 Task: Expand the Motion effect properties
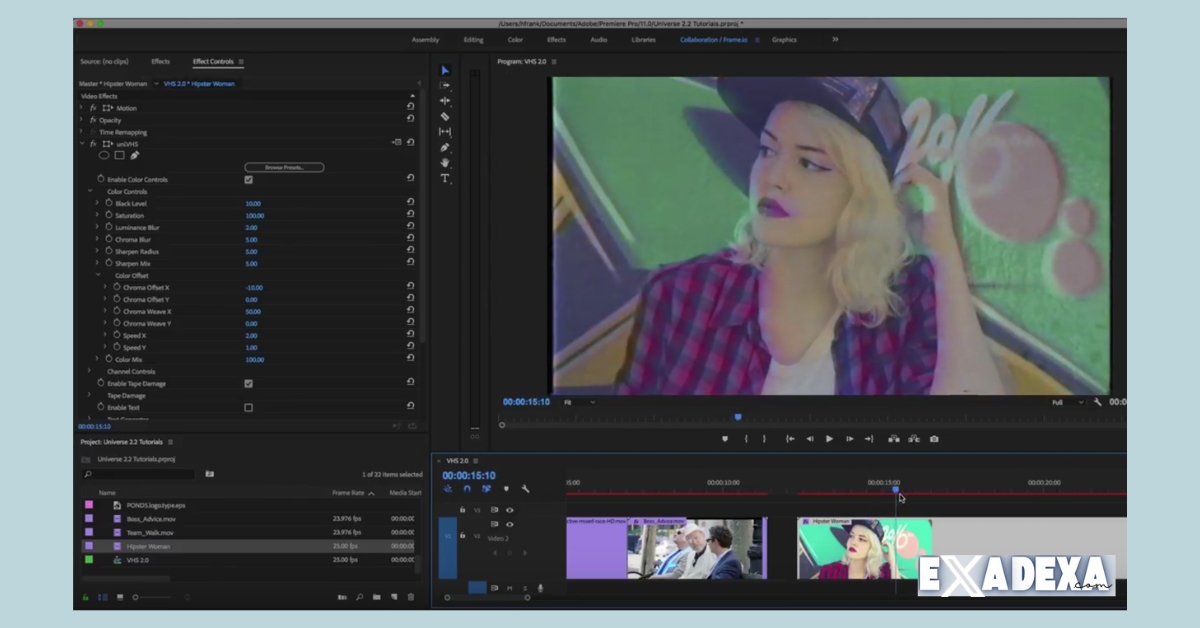click(x=81, y=108)
